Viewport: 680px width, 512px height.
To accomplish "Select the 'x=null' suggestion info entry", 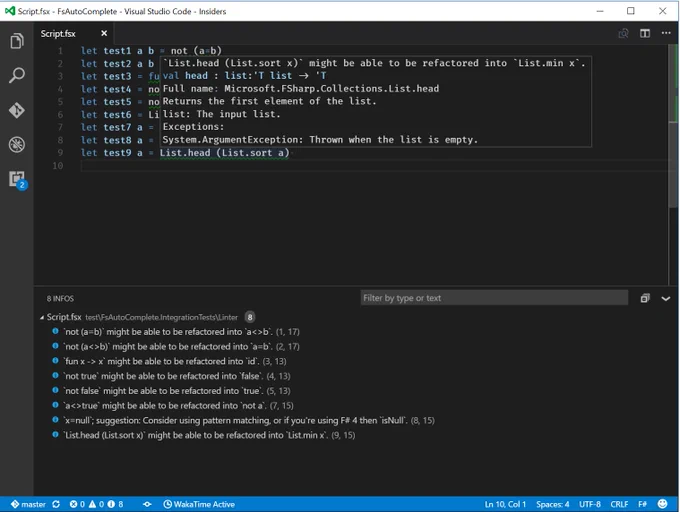I will (x=249, y=420).
